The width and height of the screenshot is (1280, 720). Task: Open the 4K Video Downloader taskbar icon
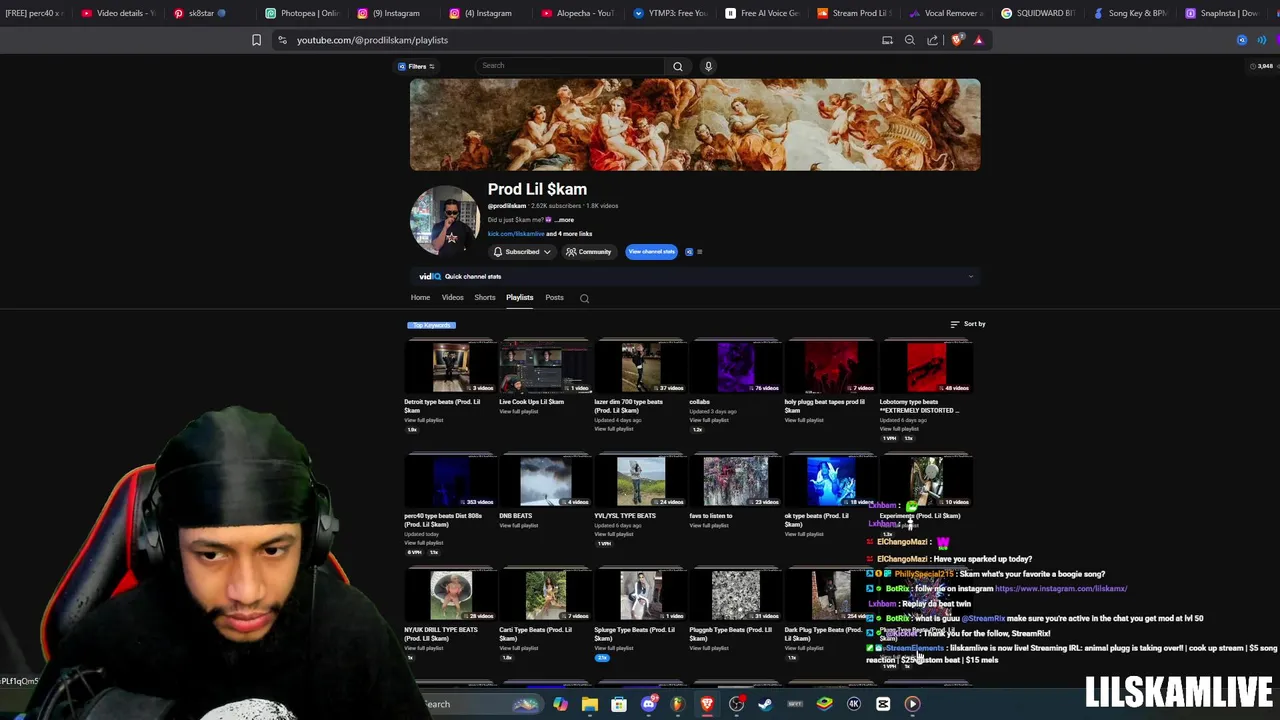coord(854,704)
